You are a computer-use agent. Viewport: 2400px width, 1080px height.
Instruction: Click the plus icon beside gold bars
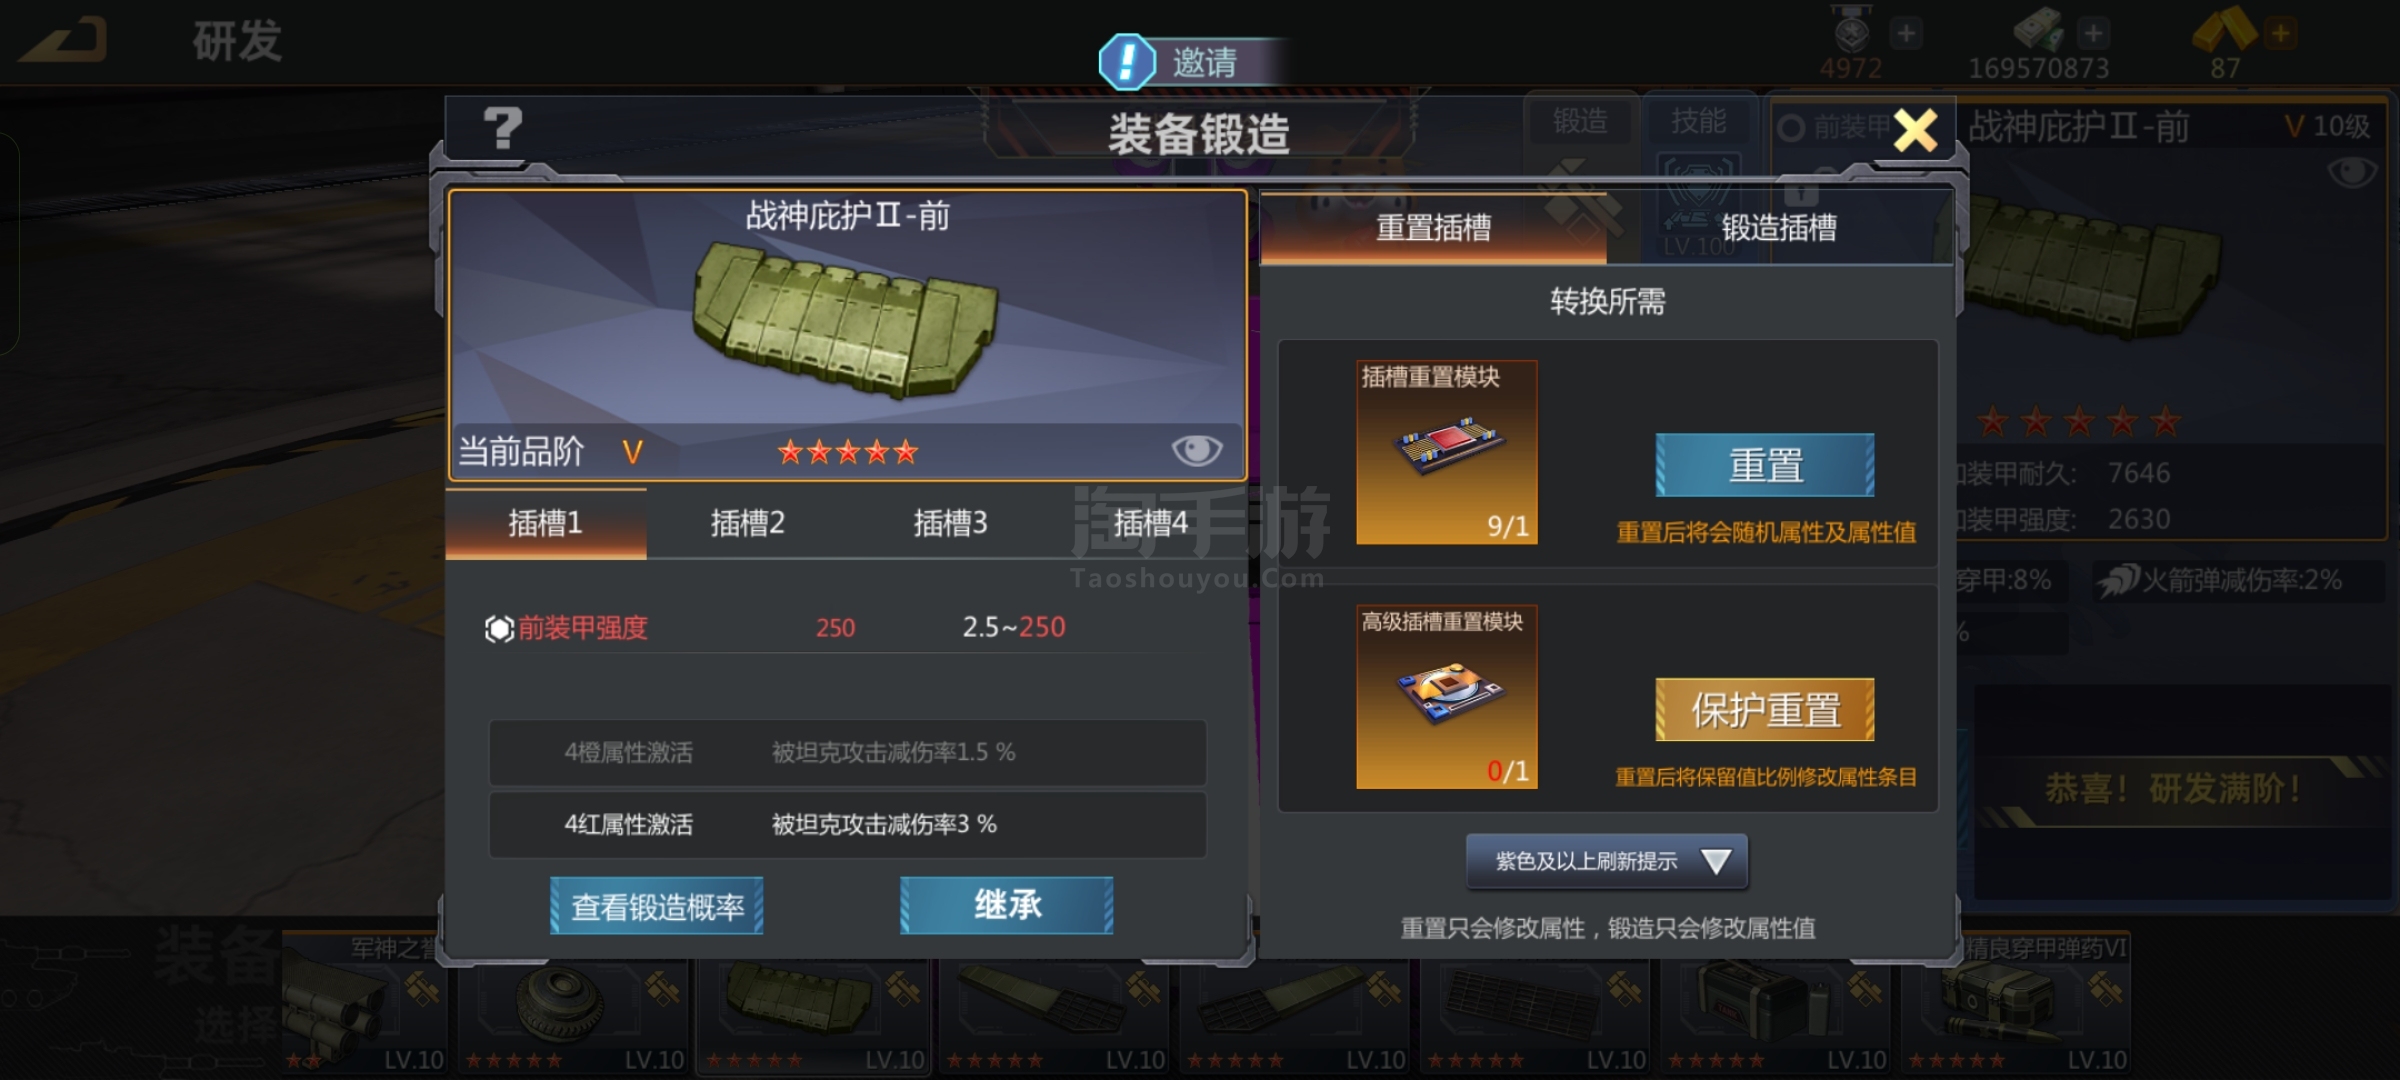(x=2280, y=34)
